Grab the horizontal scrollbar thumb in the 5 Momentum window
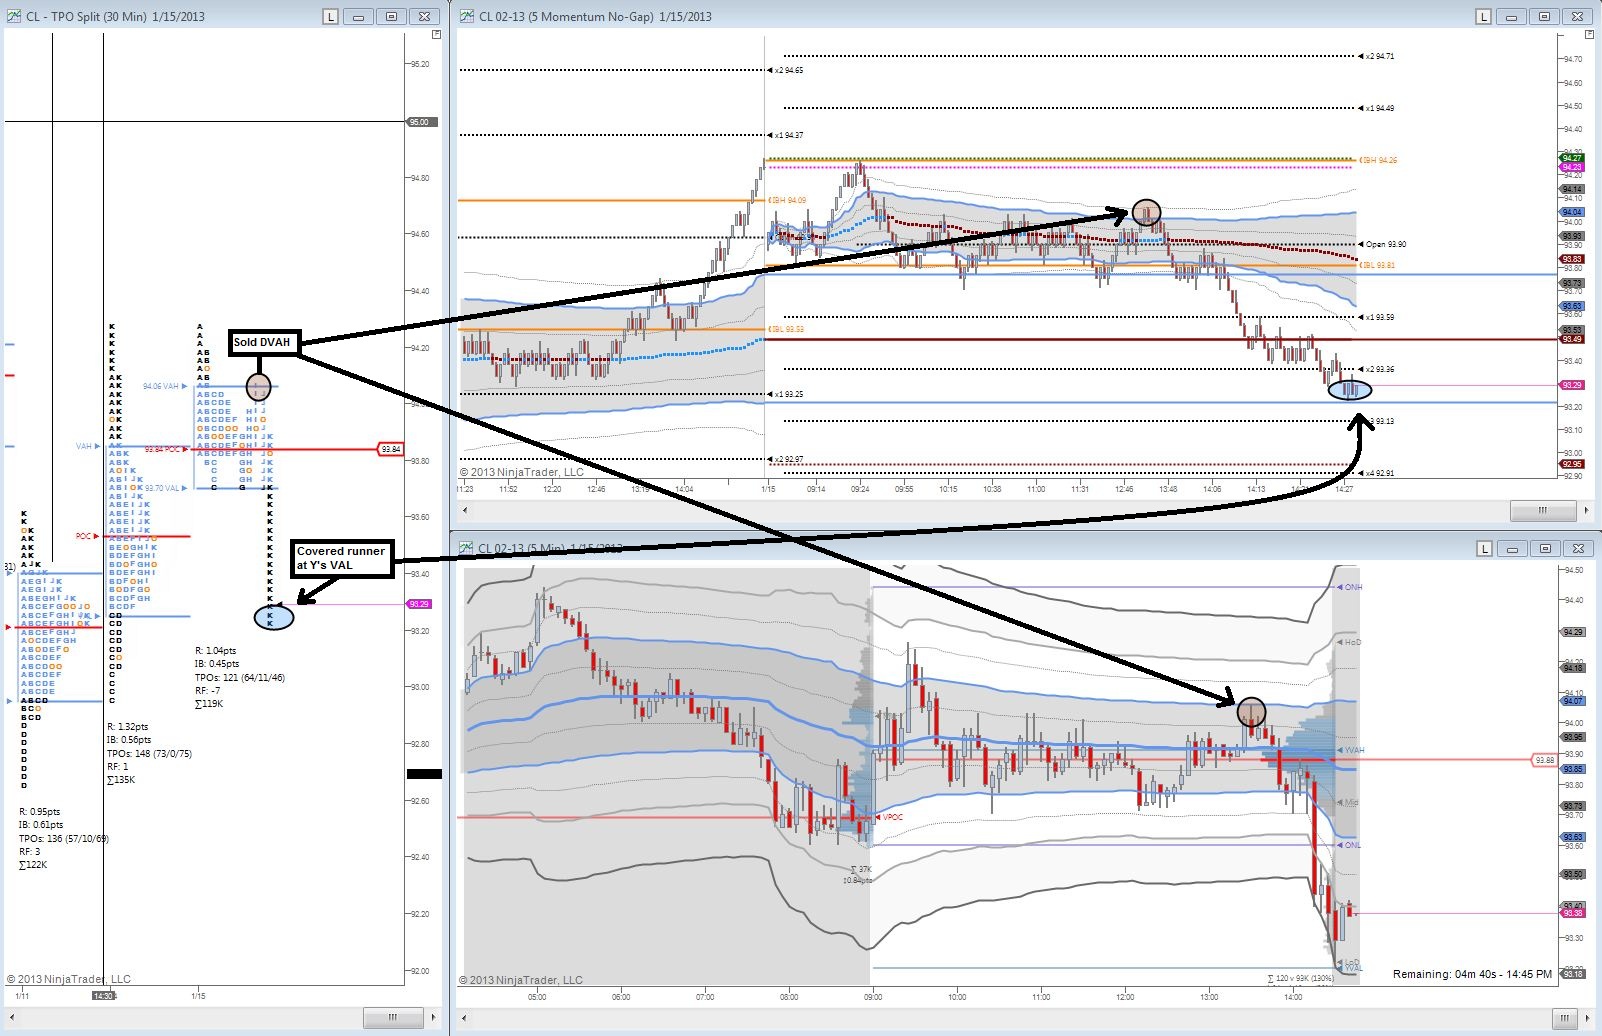Viewport: 1602px width, 1036px height. (x=1543, y=511)
